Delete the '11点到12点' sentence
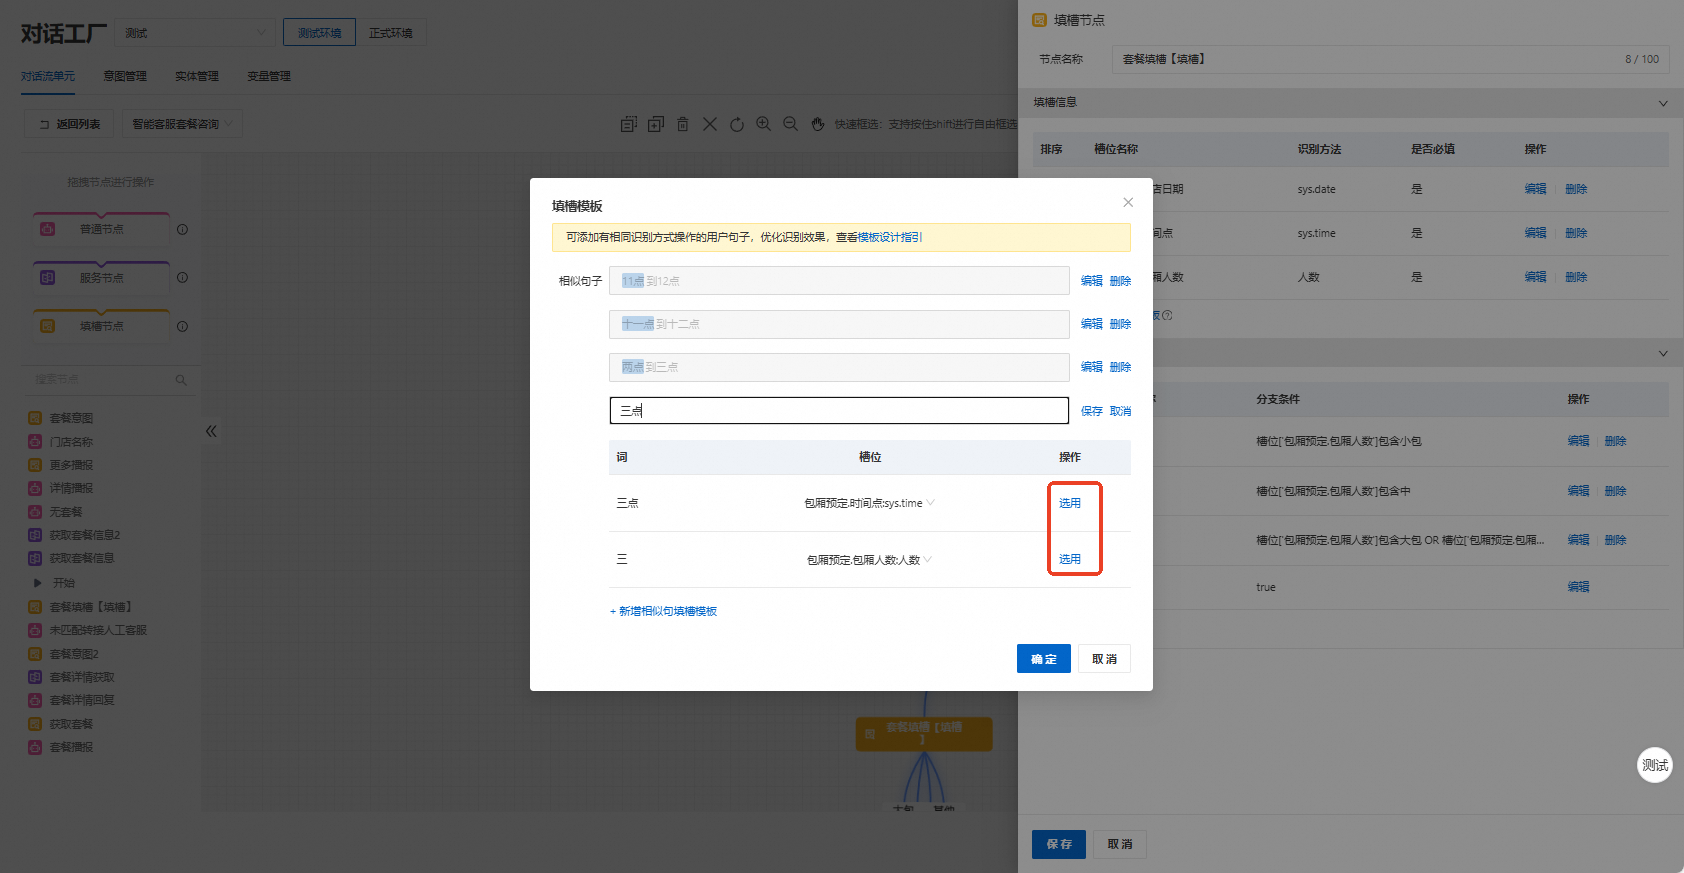Screen dimensions: 1684x873 click(x=1120, y=281)
